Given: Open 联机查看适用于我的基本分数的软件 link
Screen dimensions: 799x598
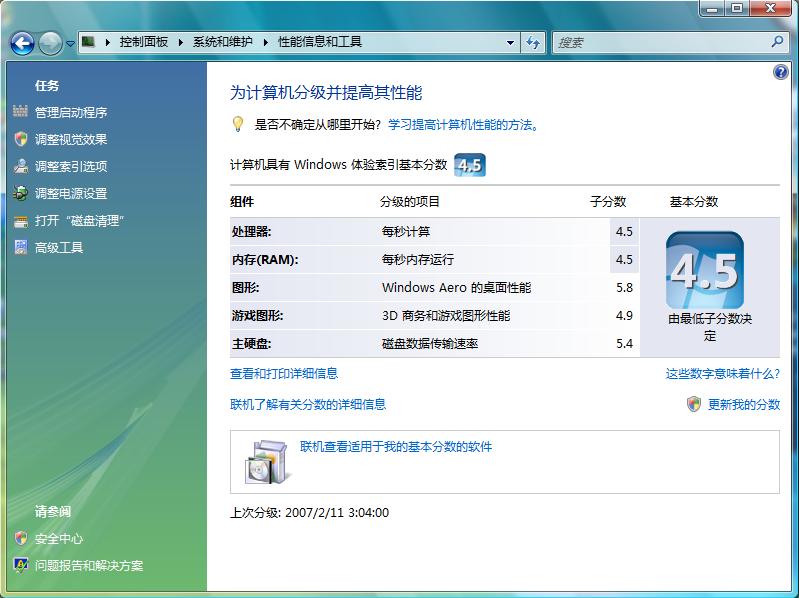Looking at the screenshot, I should point(396,447).
